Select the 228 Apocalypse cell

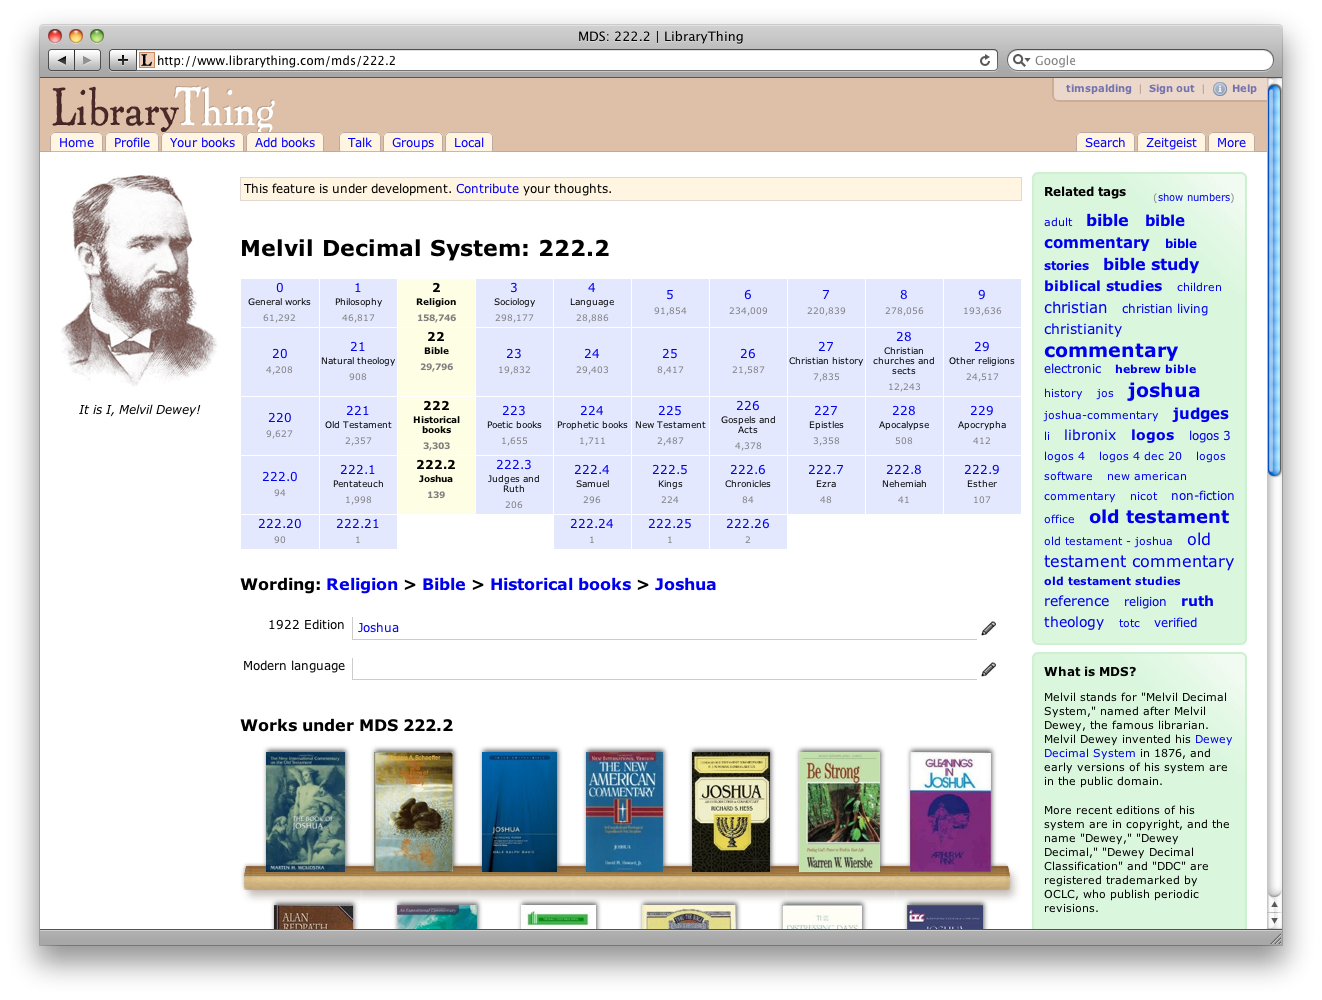tap(904, 425)
